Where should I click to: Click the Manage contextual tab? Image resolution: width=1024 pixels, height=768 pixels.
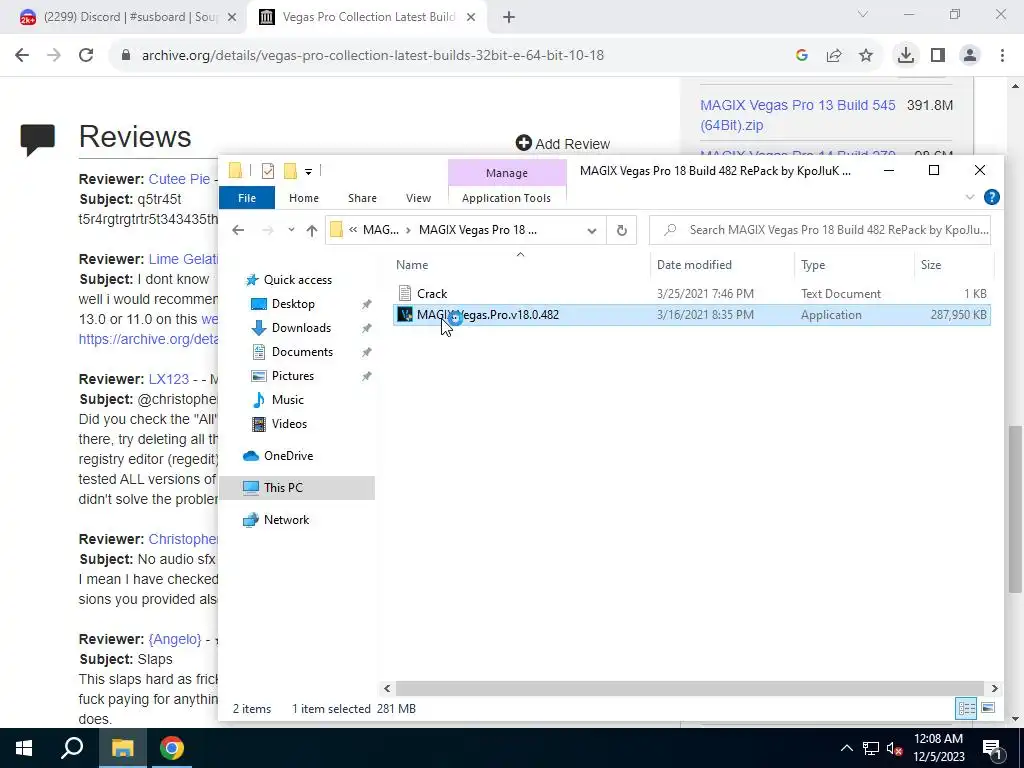pos(507,173)
